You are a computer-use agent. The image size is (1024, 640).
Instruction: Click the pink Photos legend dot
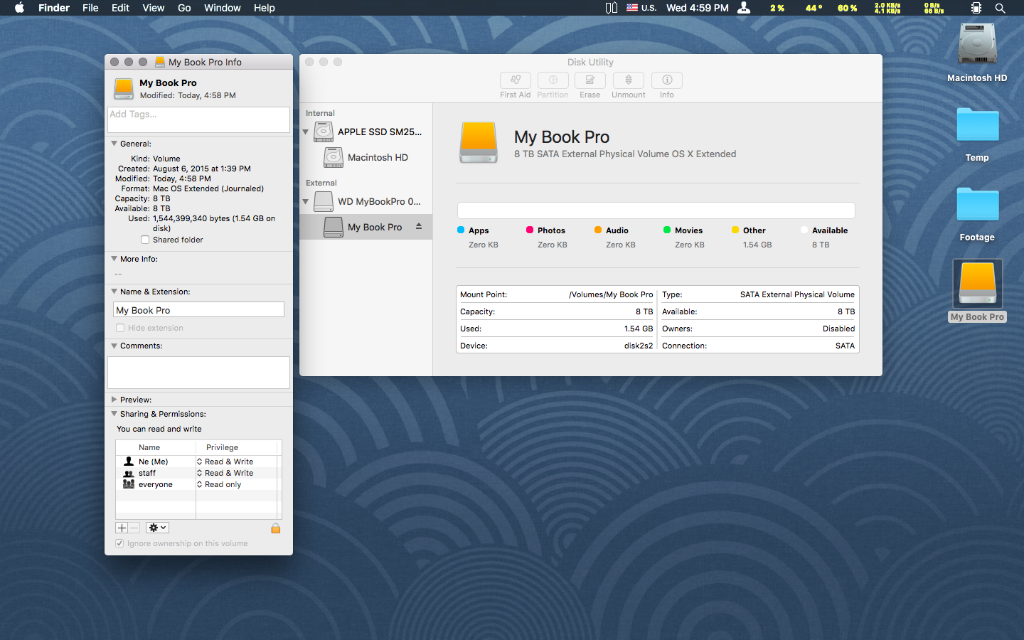pyautogui.click(x=530, y=230)
